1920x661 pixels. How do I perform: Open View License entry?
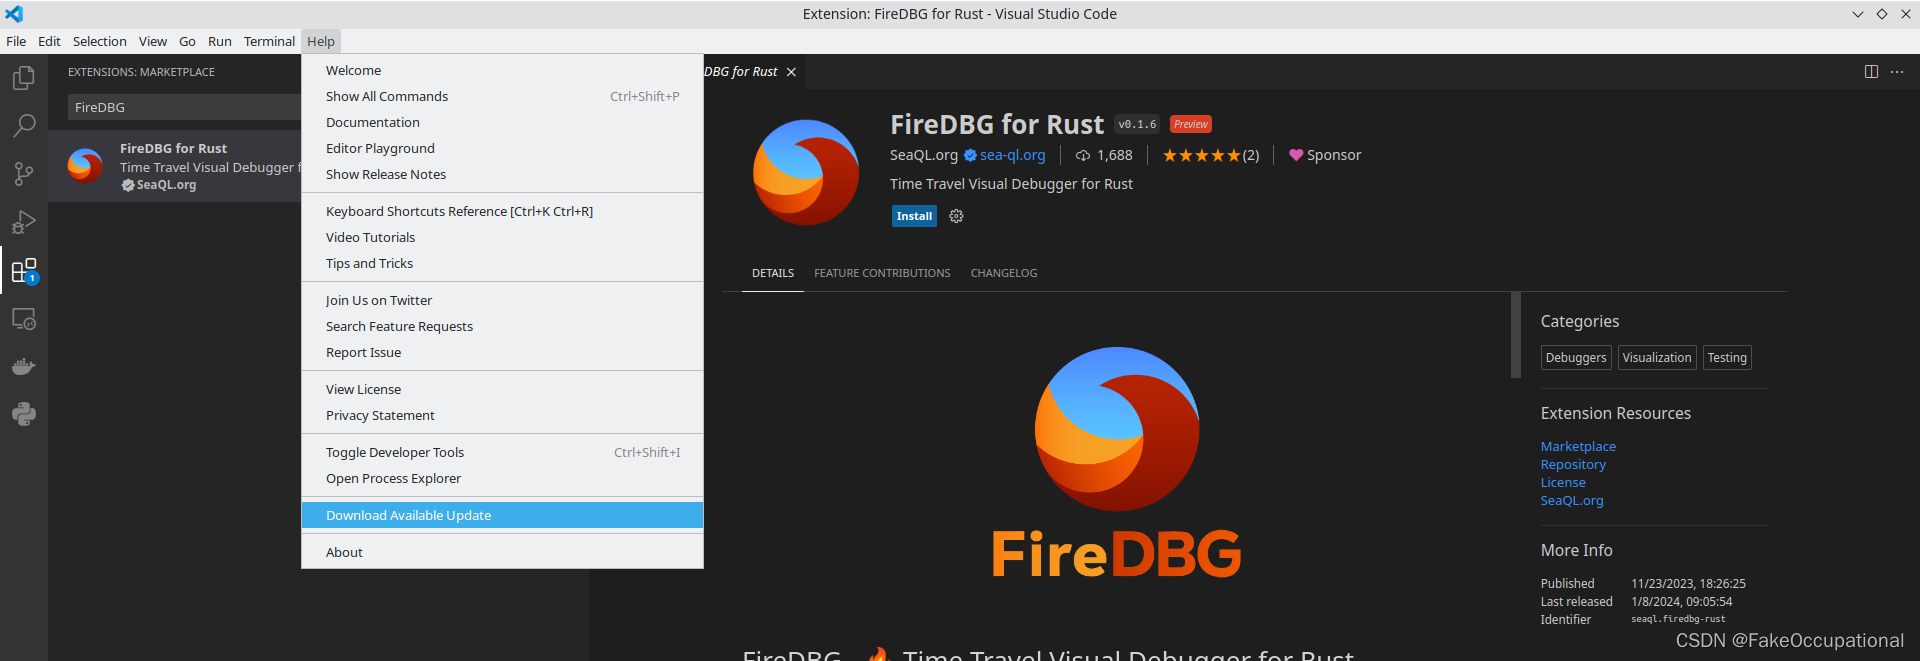pyautogui.click(x=502, y=389)
